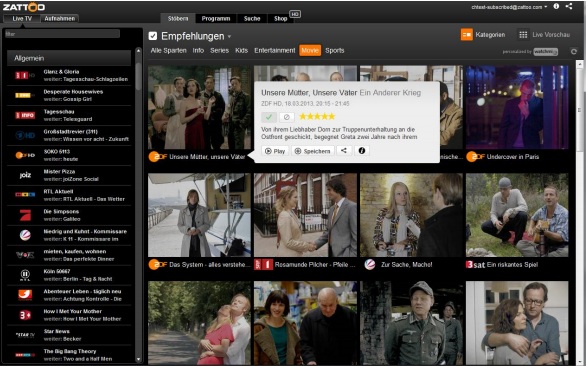586x366 pixels.
Task: Select the Sat.1 channel logo in sidebar
Action: click(x=25, y=235)
